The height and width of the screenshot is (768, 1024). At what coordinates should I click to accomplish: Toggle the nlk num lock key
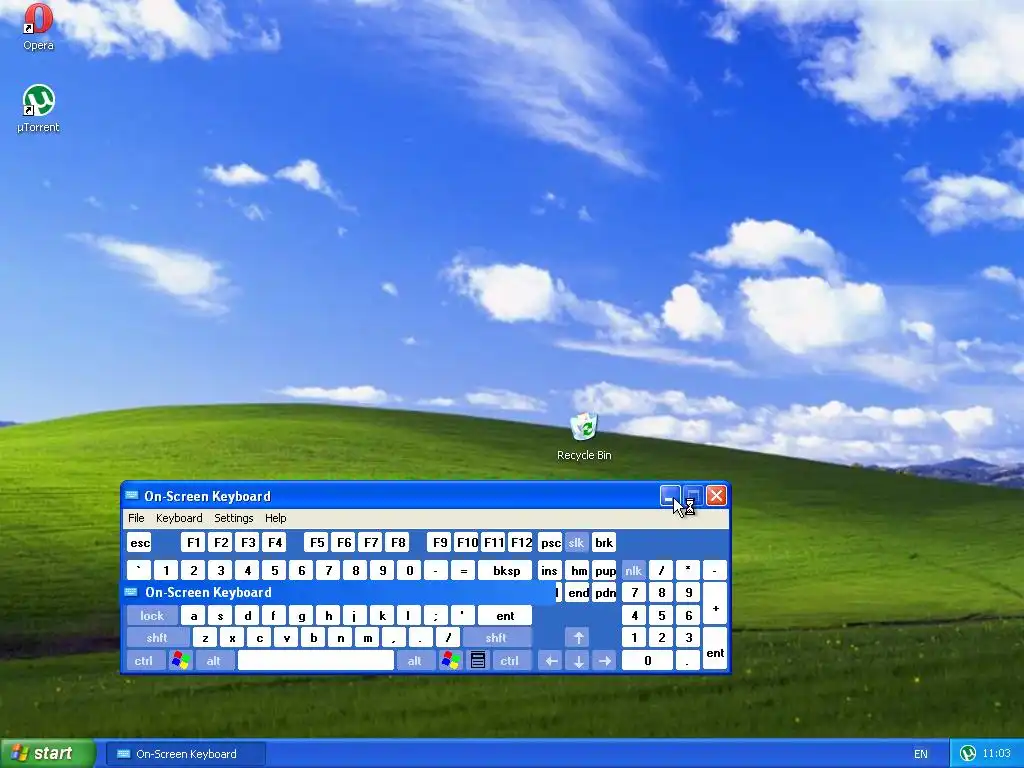[x=633, y=571]
